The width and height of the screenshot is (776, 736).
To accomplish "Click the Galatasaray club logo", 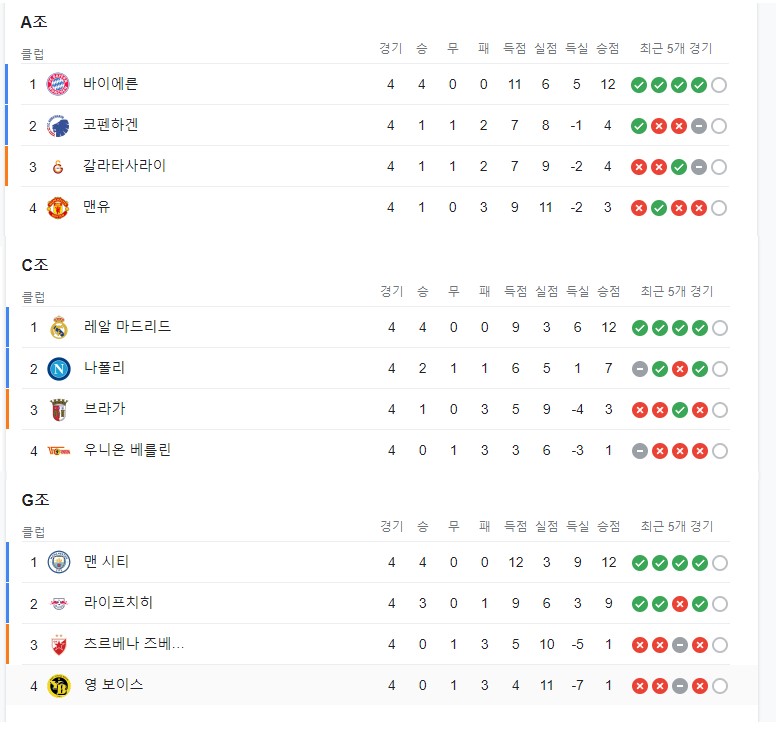I will 58,167.
